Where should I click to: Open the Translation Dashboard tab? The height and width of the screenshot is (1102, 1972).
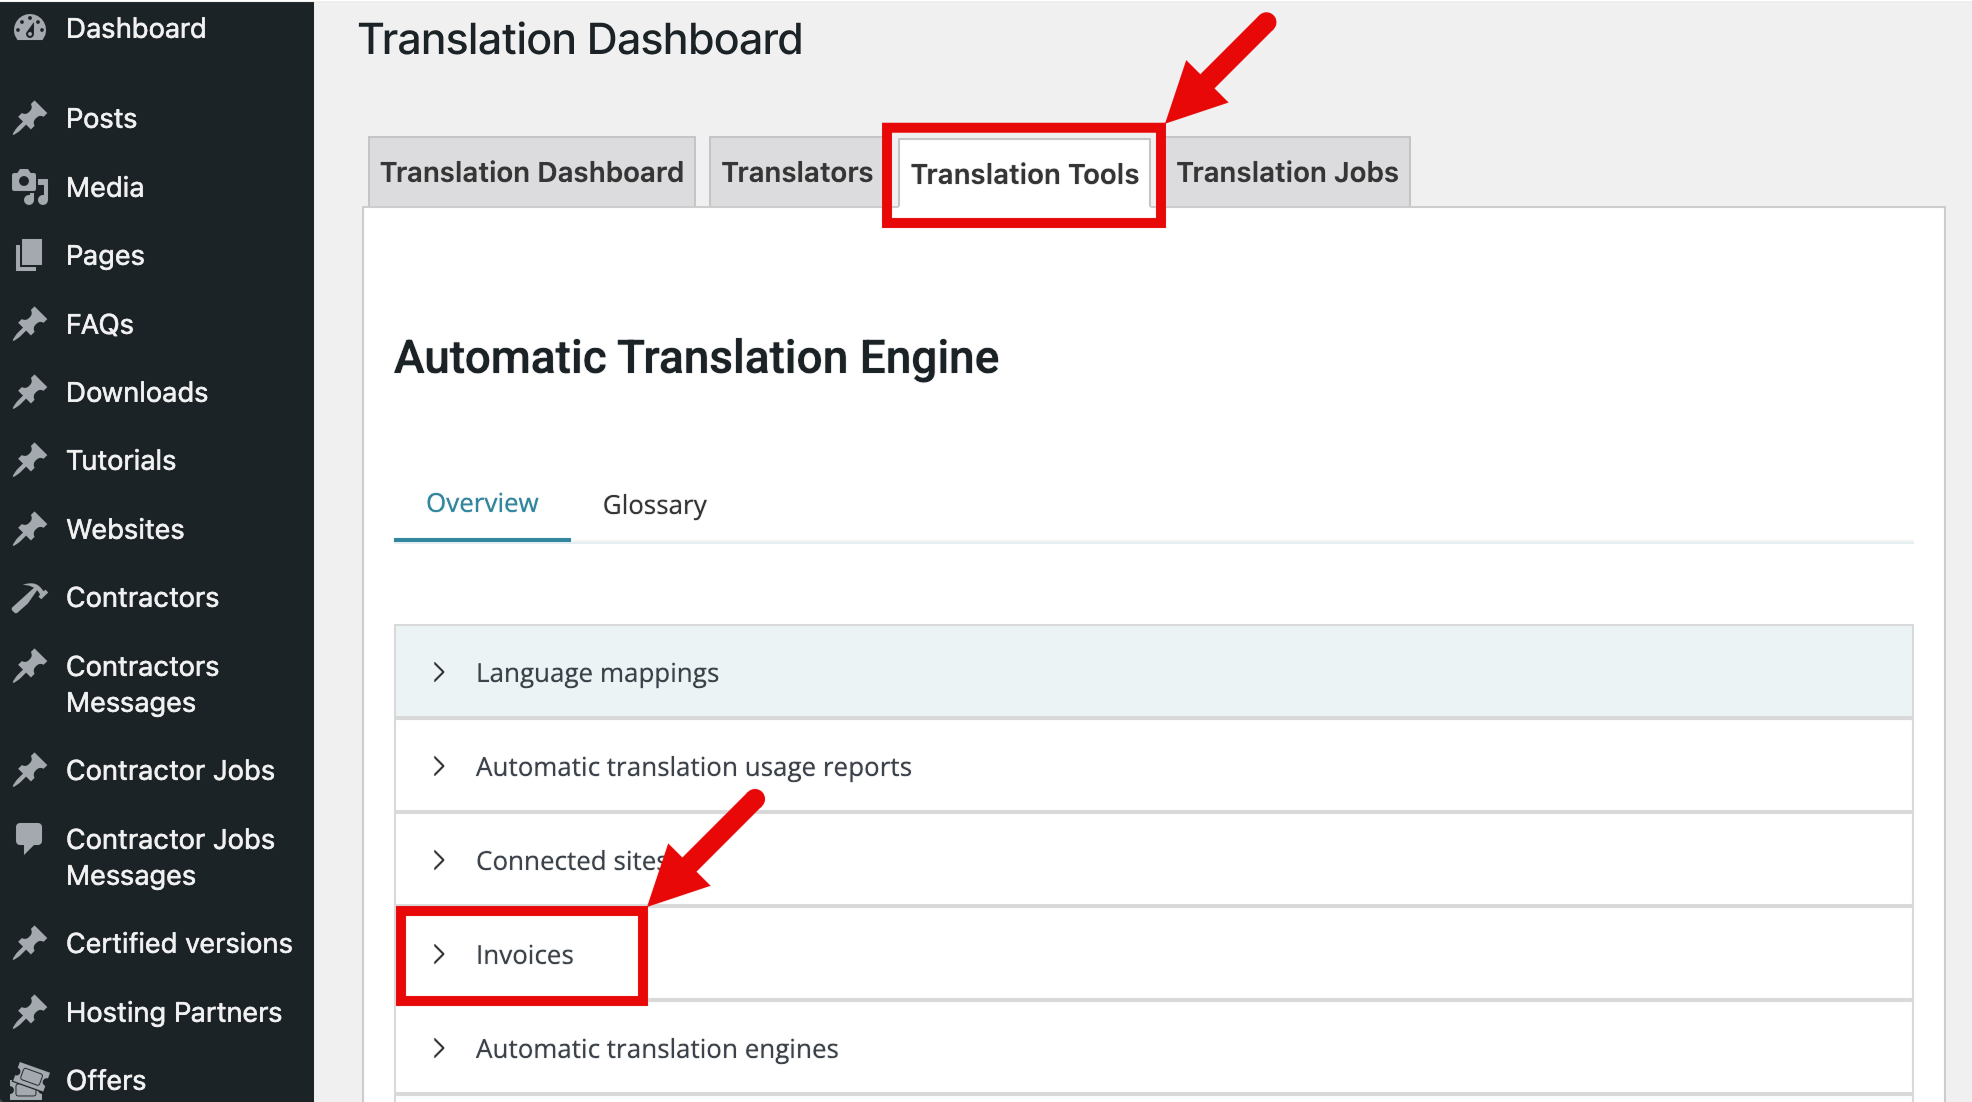[532, 172]
